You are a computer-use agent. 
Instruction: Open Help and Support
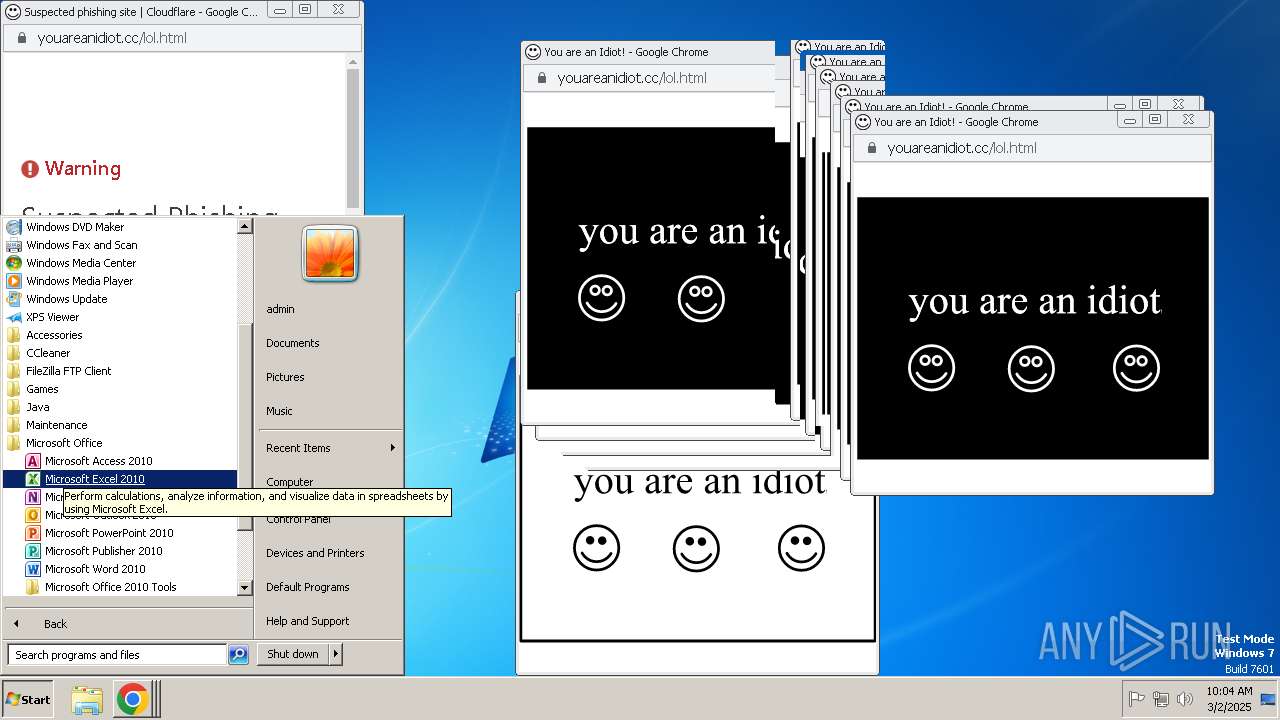click(307, 621)
